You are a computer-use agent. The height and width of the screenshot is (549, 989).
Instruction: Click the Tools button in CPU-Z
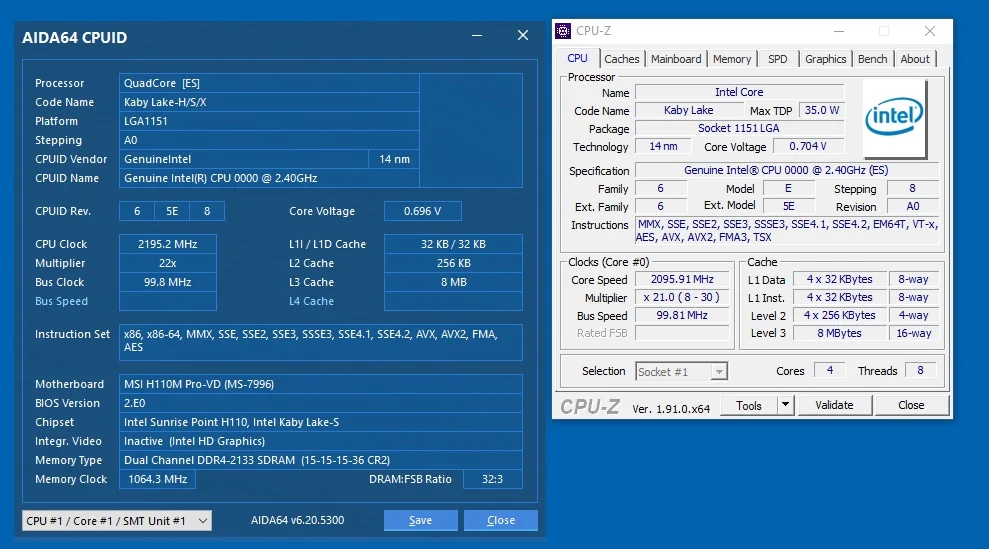pos(749,405)
